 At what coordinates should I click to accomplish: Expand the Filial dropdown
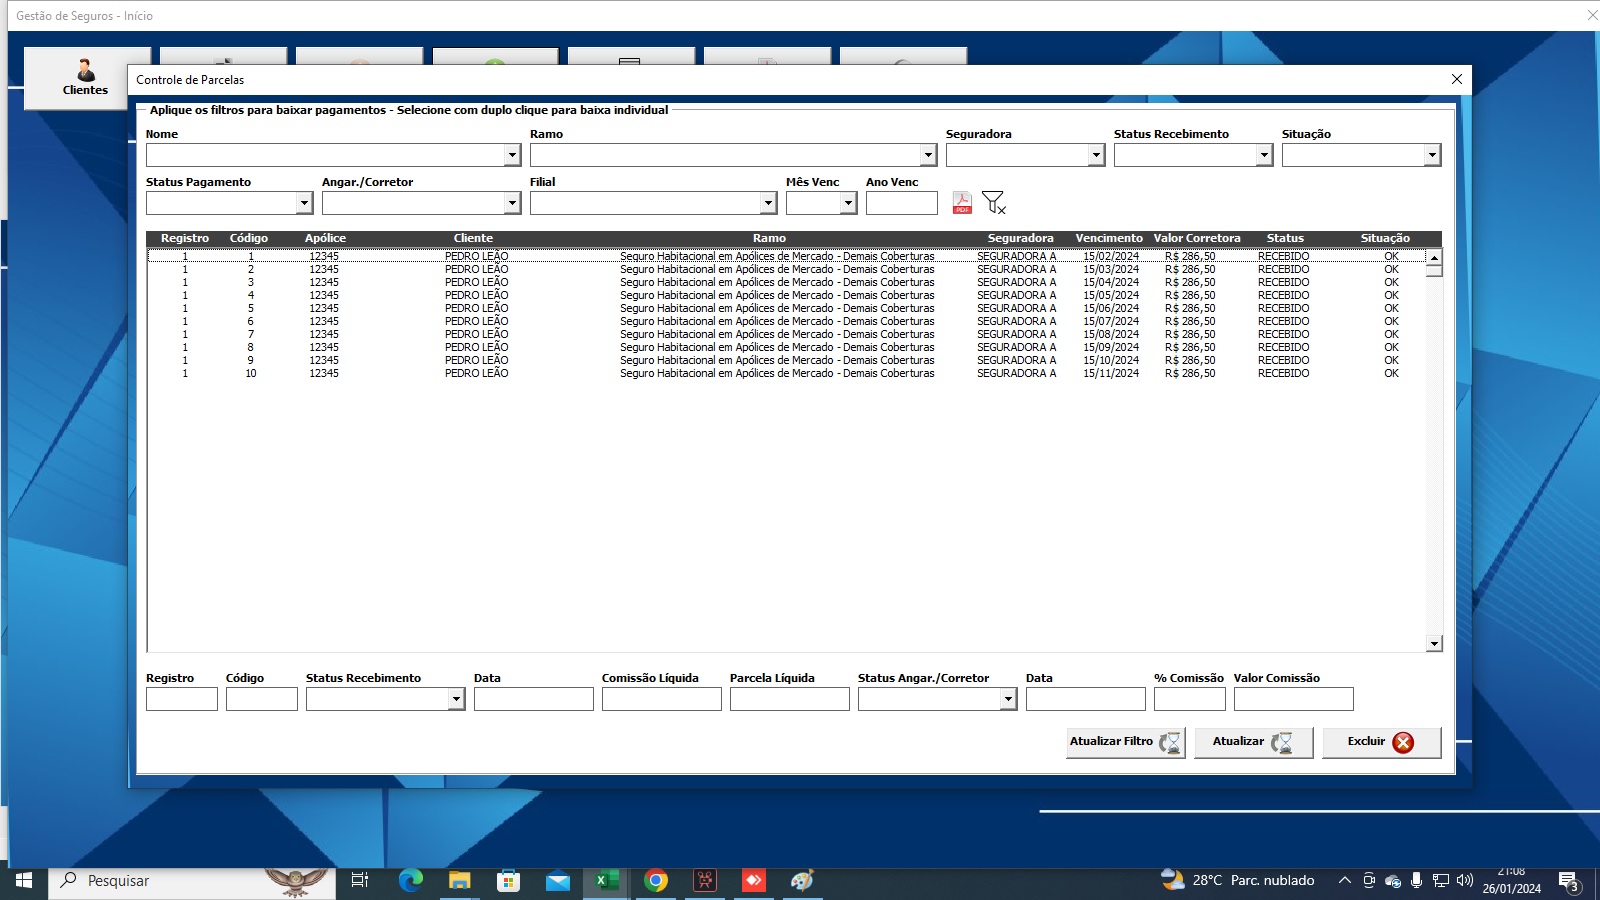coord(768,203)
